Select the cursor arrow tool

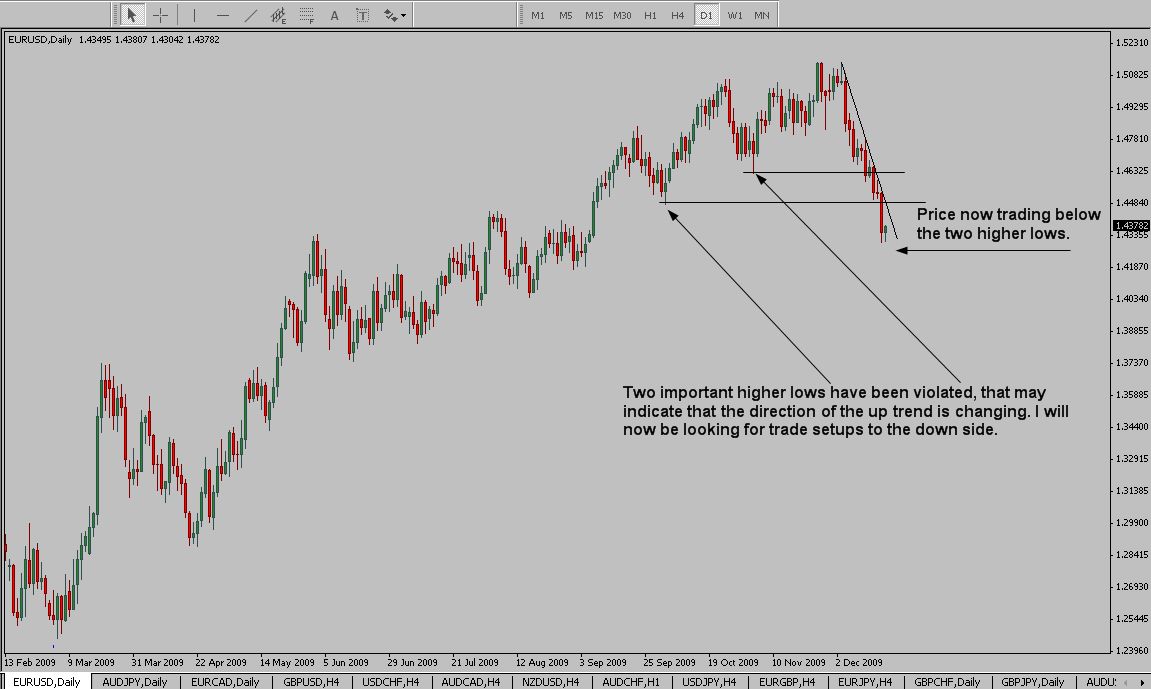pyautogui.click(x=131, y=15)
